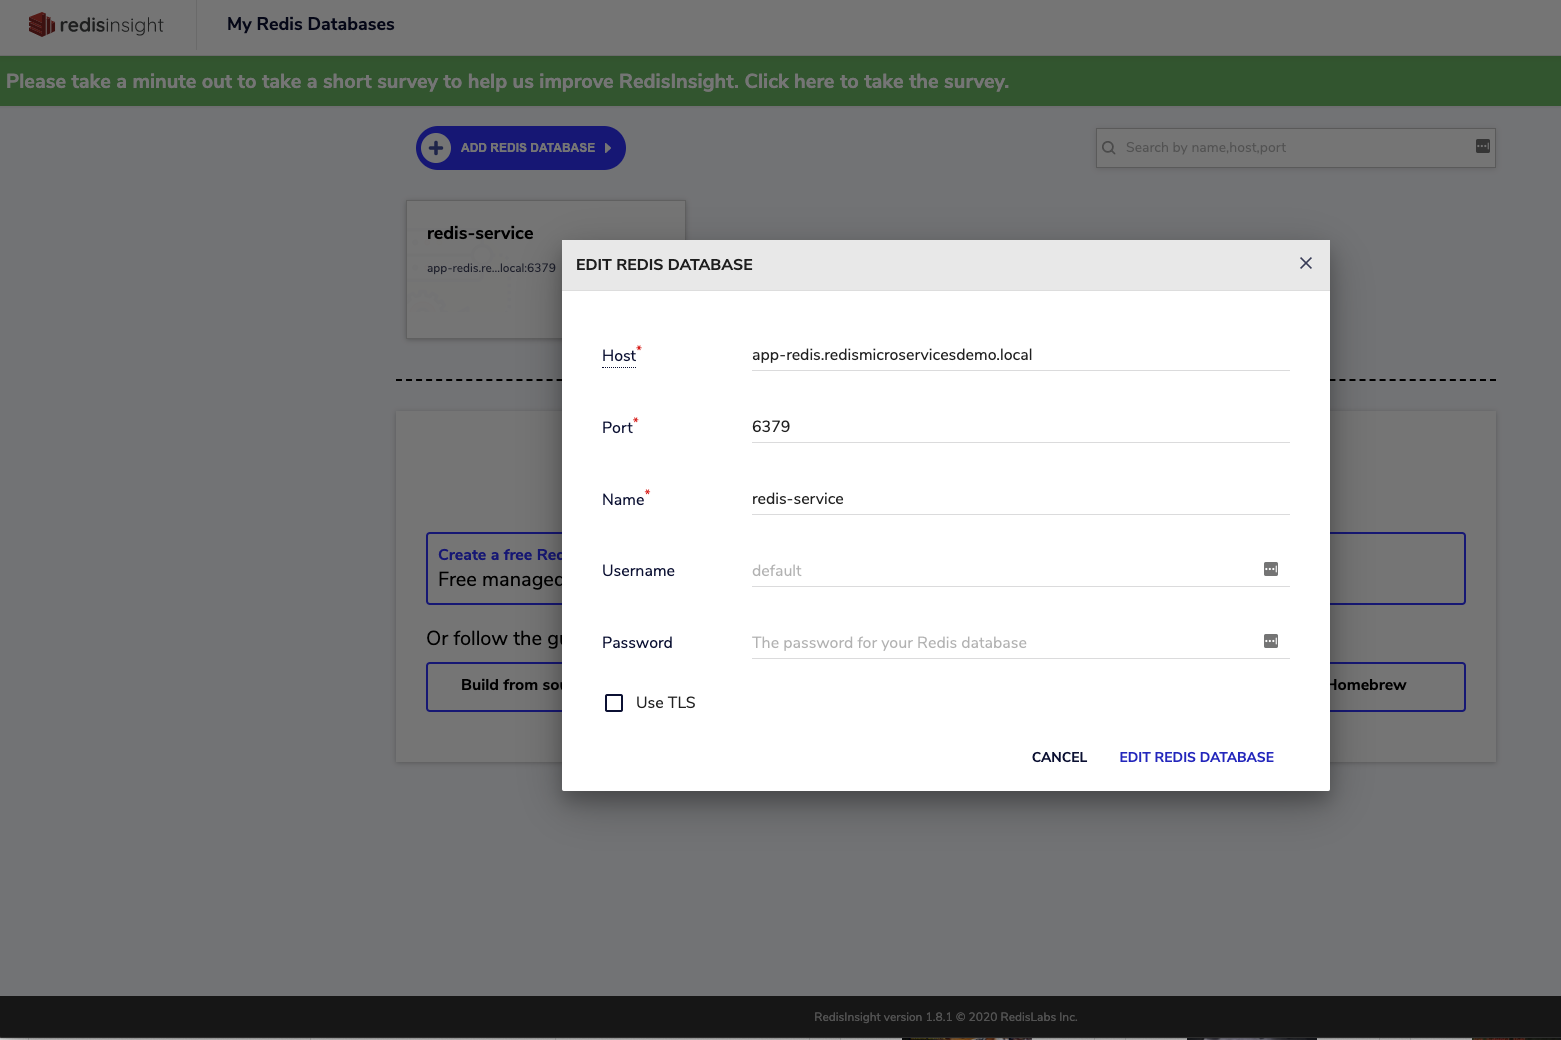Click the RedisInsight logo icon
Viewport: 1561px width, 1040px height.
click(x=41, y=25)
